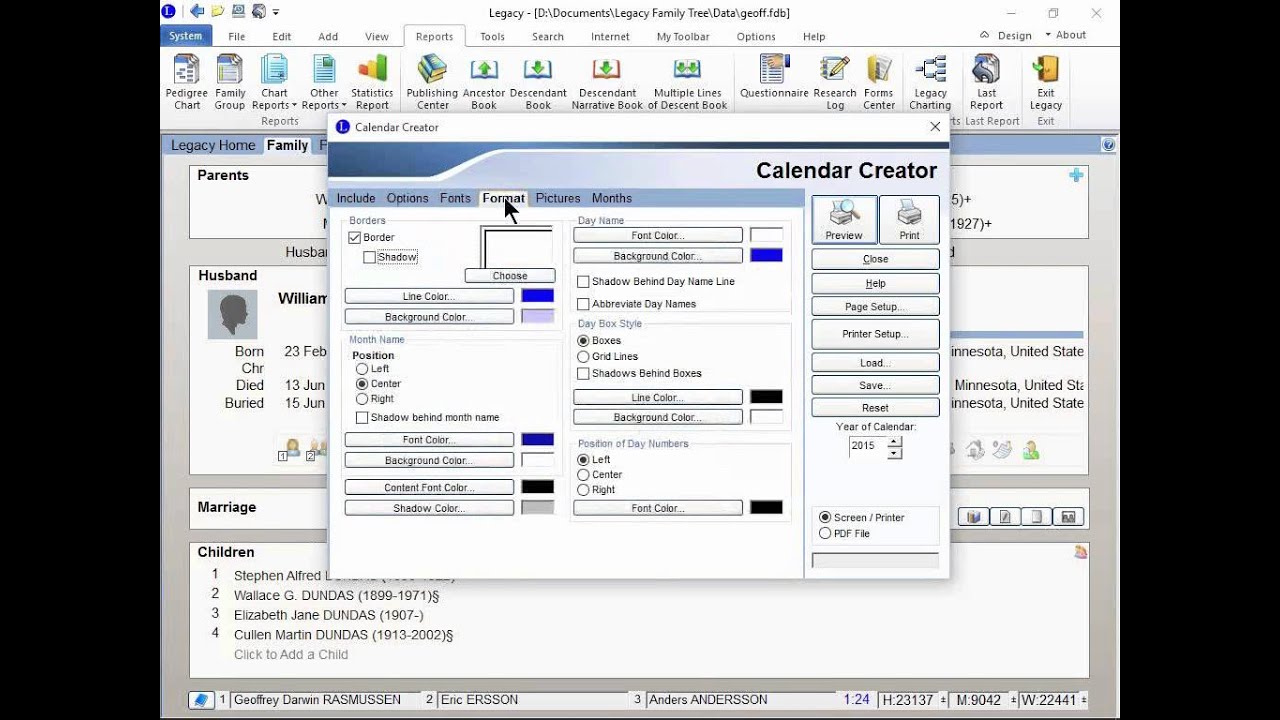Create an Ancestor Book
Screen dimensions: 1280x720
pyautogui.click(x=484, y=82)
